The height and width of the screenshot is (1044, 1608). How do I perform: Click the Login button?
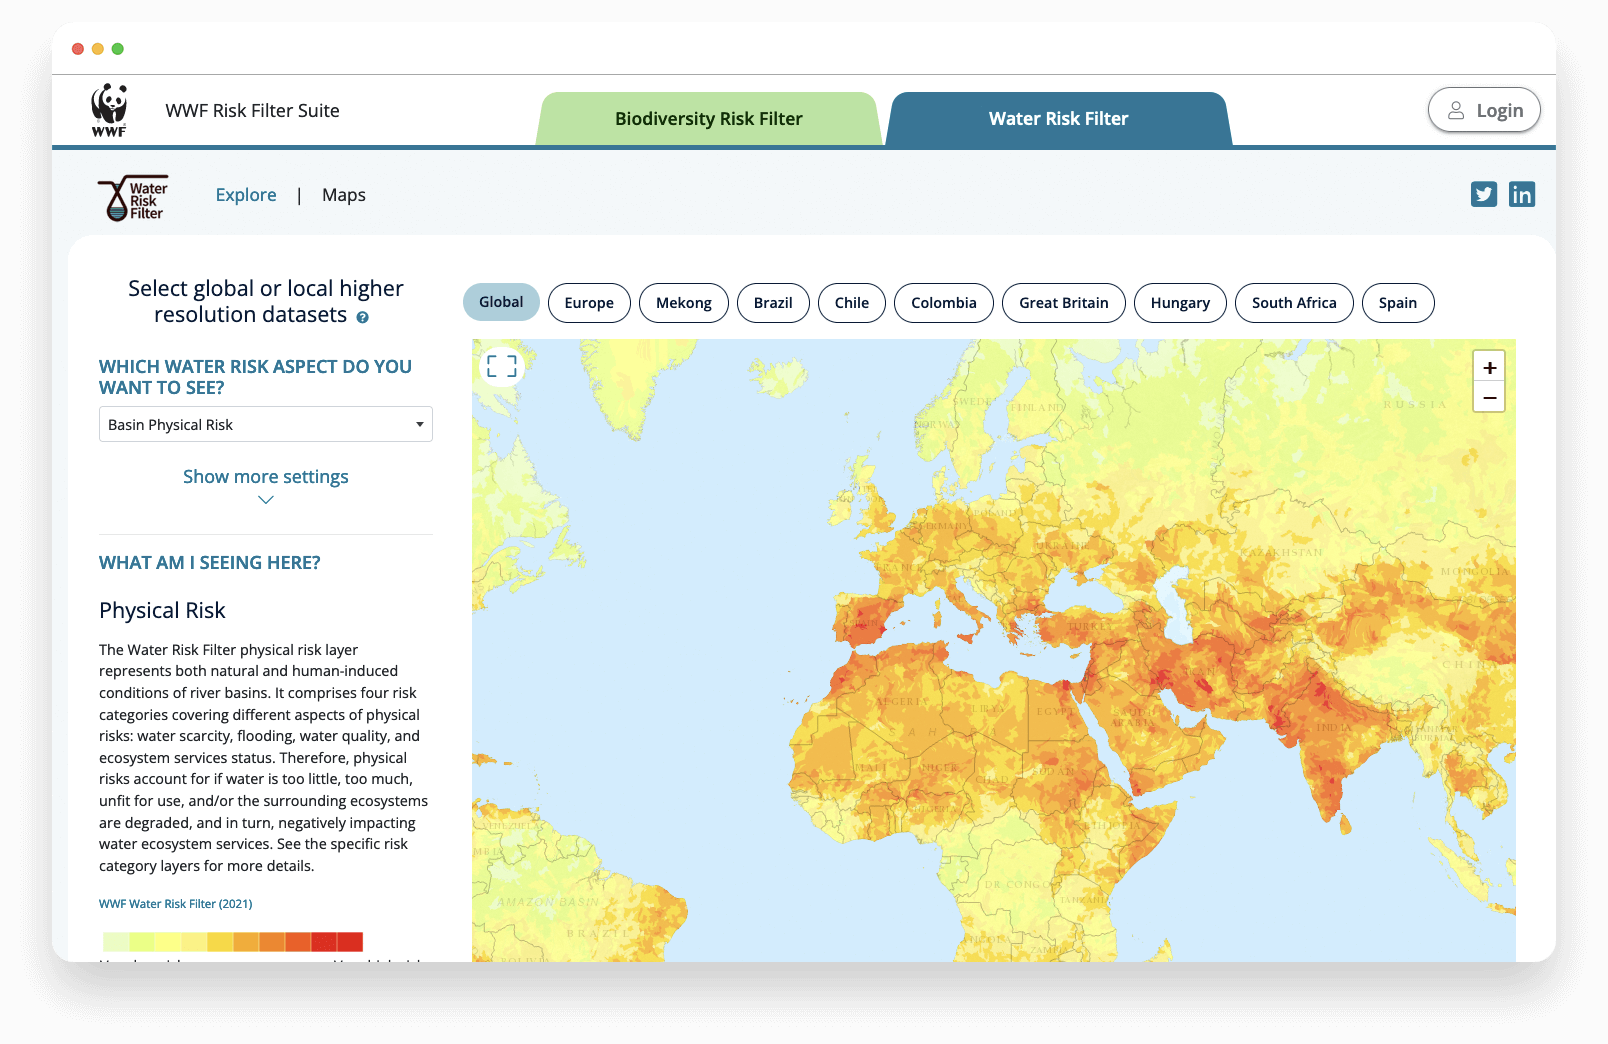coord(1484,110)
